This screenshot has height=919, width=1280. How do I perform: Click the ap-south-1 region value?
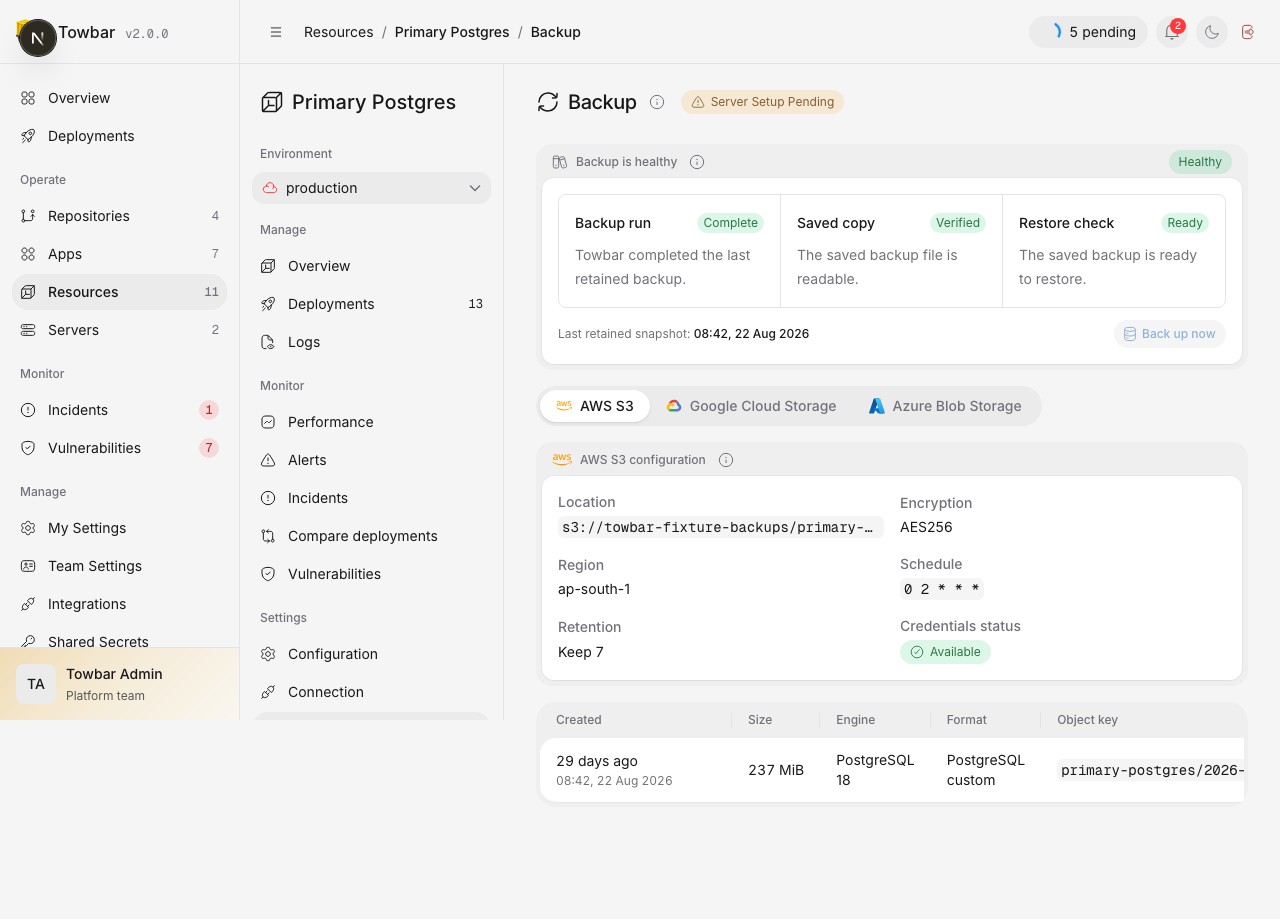(x=594, y=589)
